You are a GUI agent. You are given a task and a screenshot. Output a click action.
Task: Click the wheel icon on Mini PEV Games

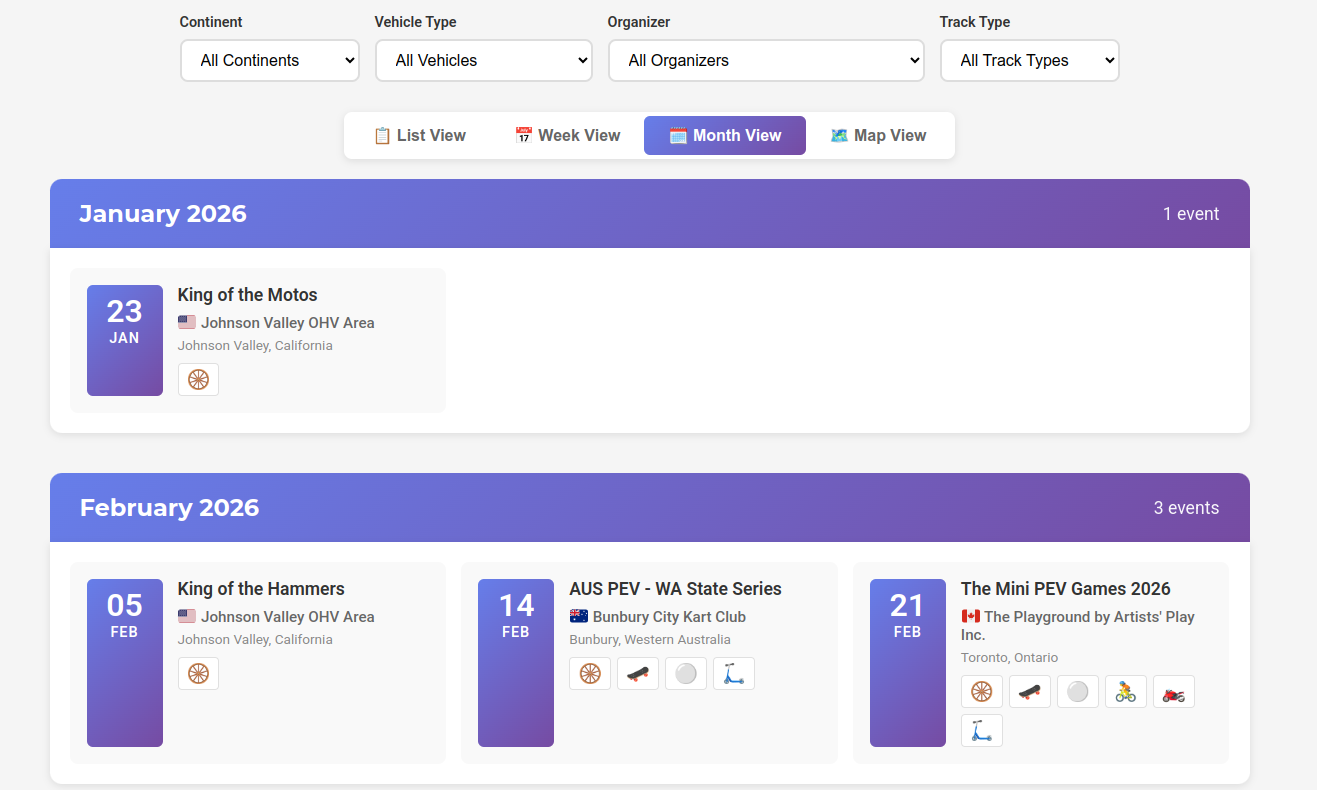[982, 691]
